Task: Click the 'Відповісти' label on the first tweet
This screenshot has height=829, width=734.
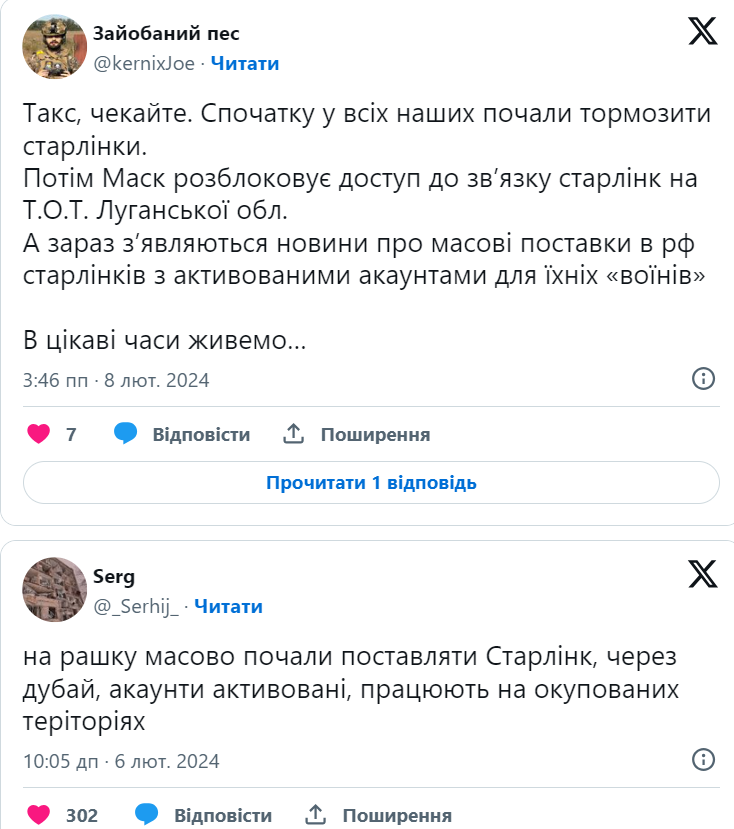Action: click(201, 434)
